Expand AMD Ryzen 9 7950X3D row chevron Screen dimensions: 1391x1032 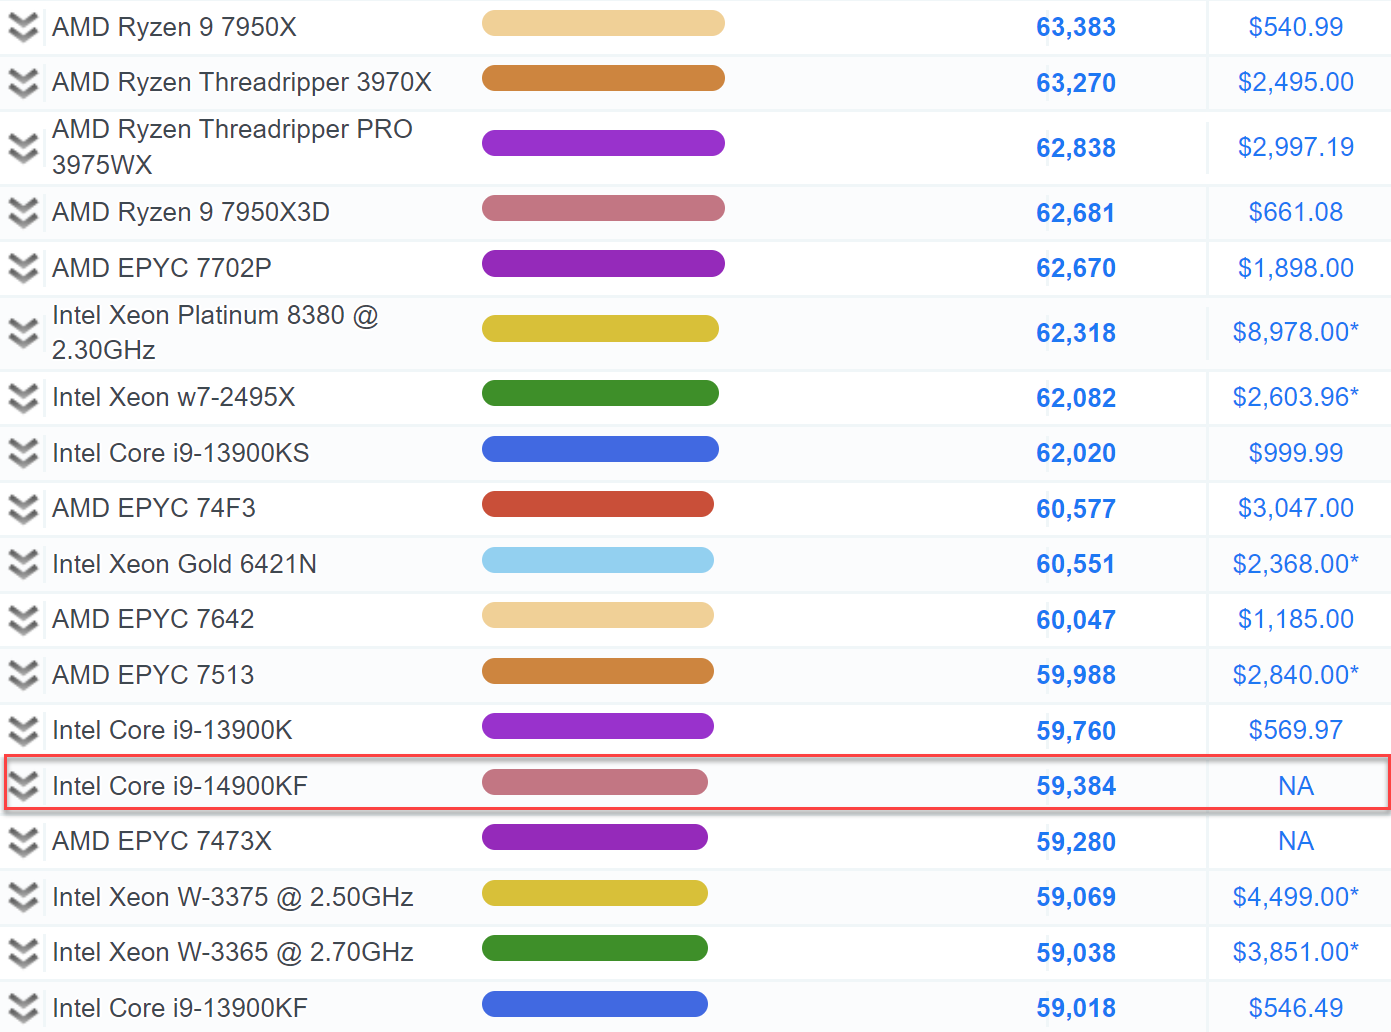pos(23,212)
